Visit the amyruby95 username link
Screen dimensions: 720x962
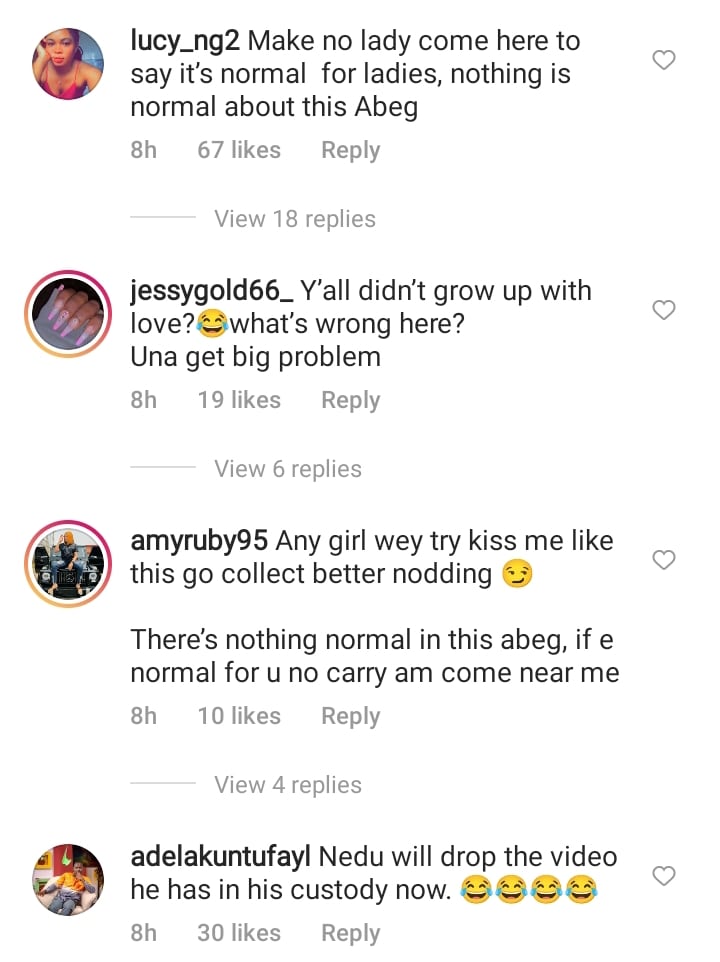(199, 541)
